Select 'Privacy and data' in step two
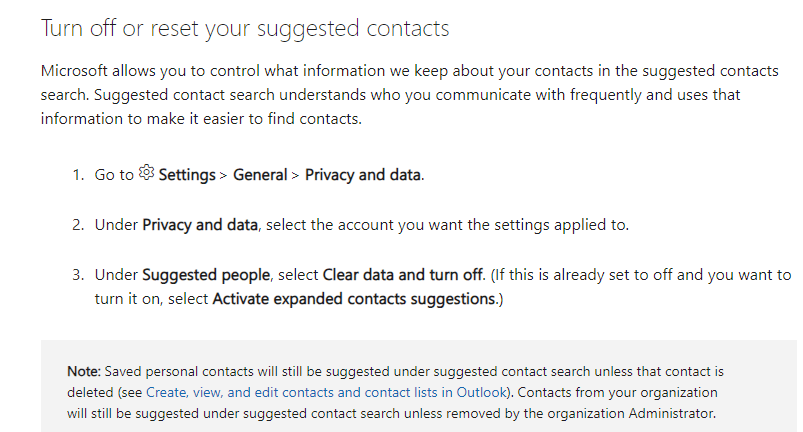 click(200, 224)
